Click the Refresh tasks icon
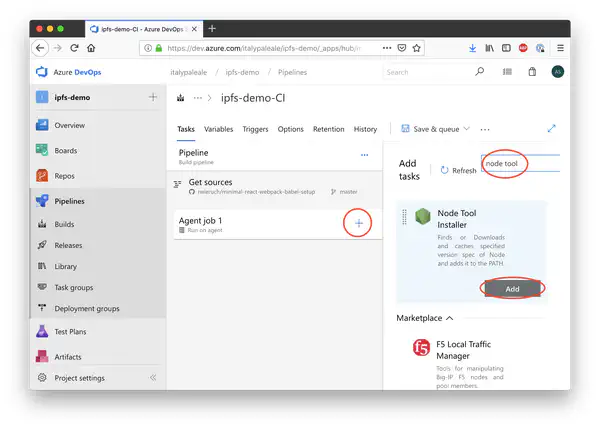 [445, 170]
